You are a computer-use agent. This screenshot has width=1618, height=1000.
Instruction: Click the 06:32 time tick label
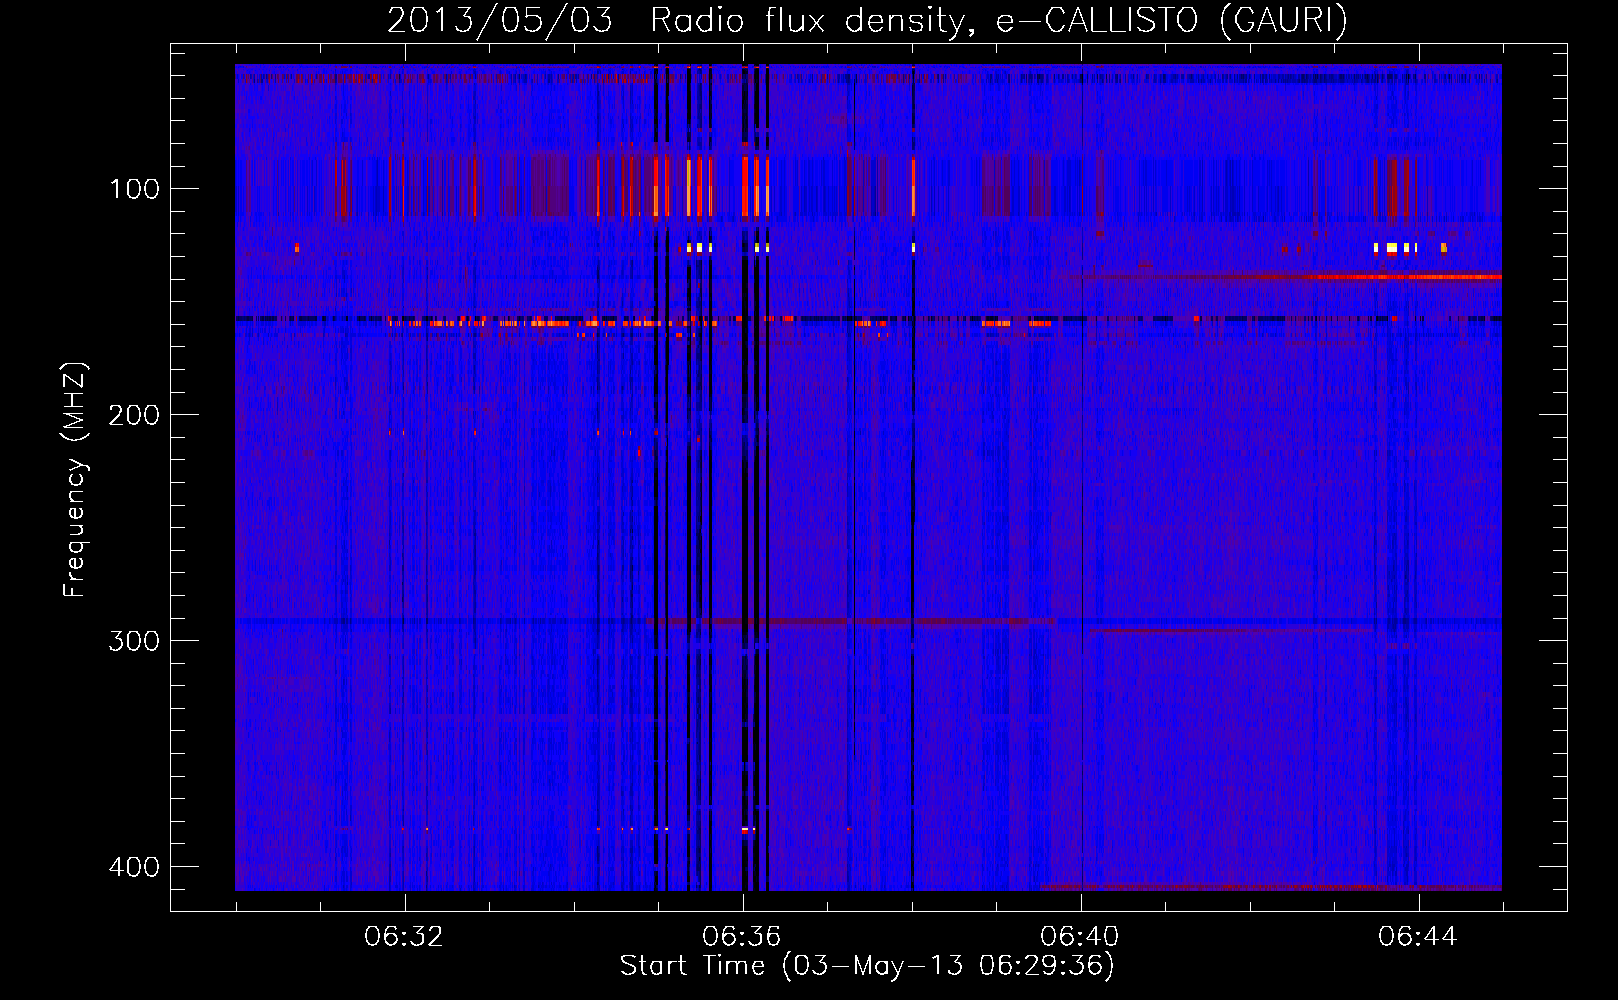tap(404, 937)
